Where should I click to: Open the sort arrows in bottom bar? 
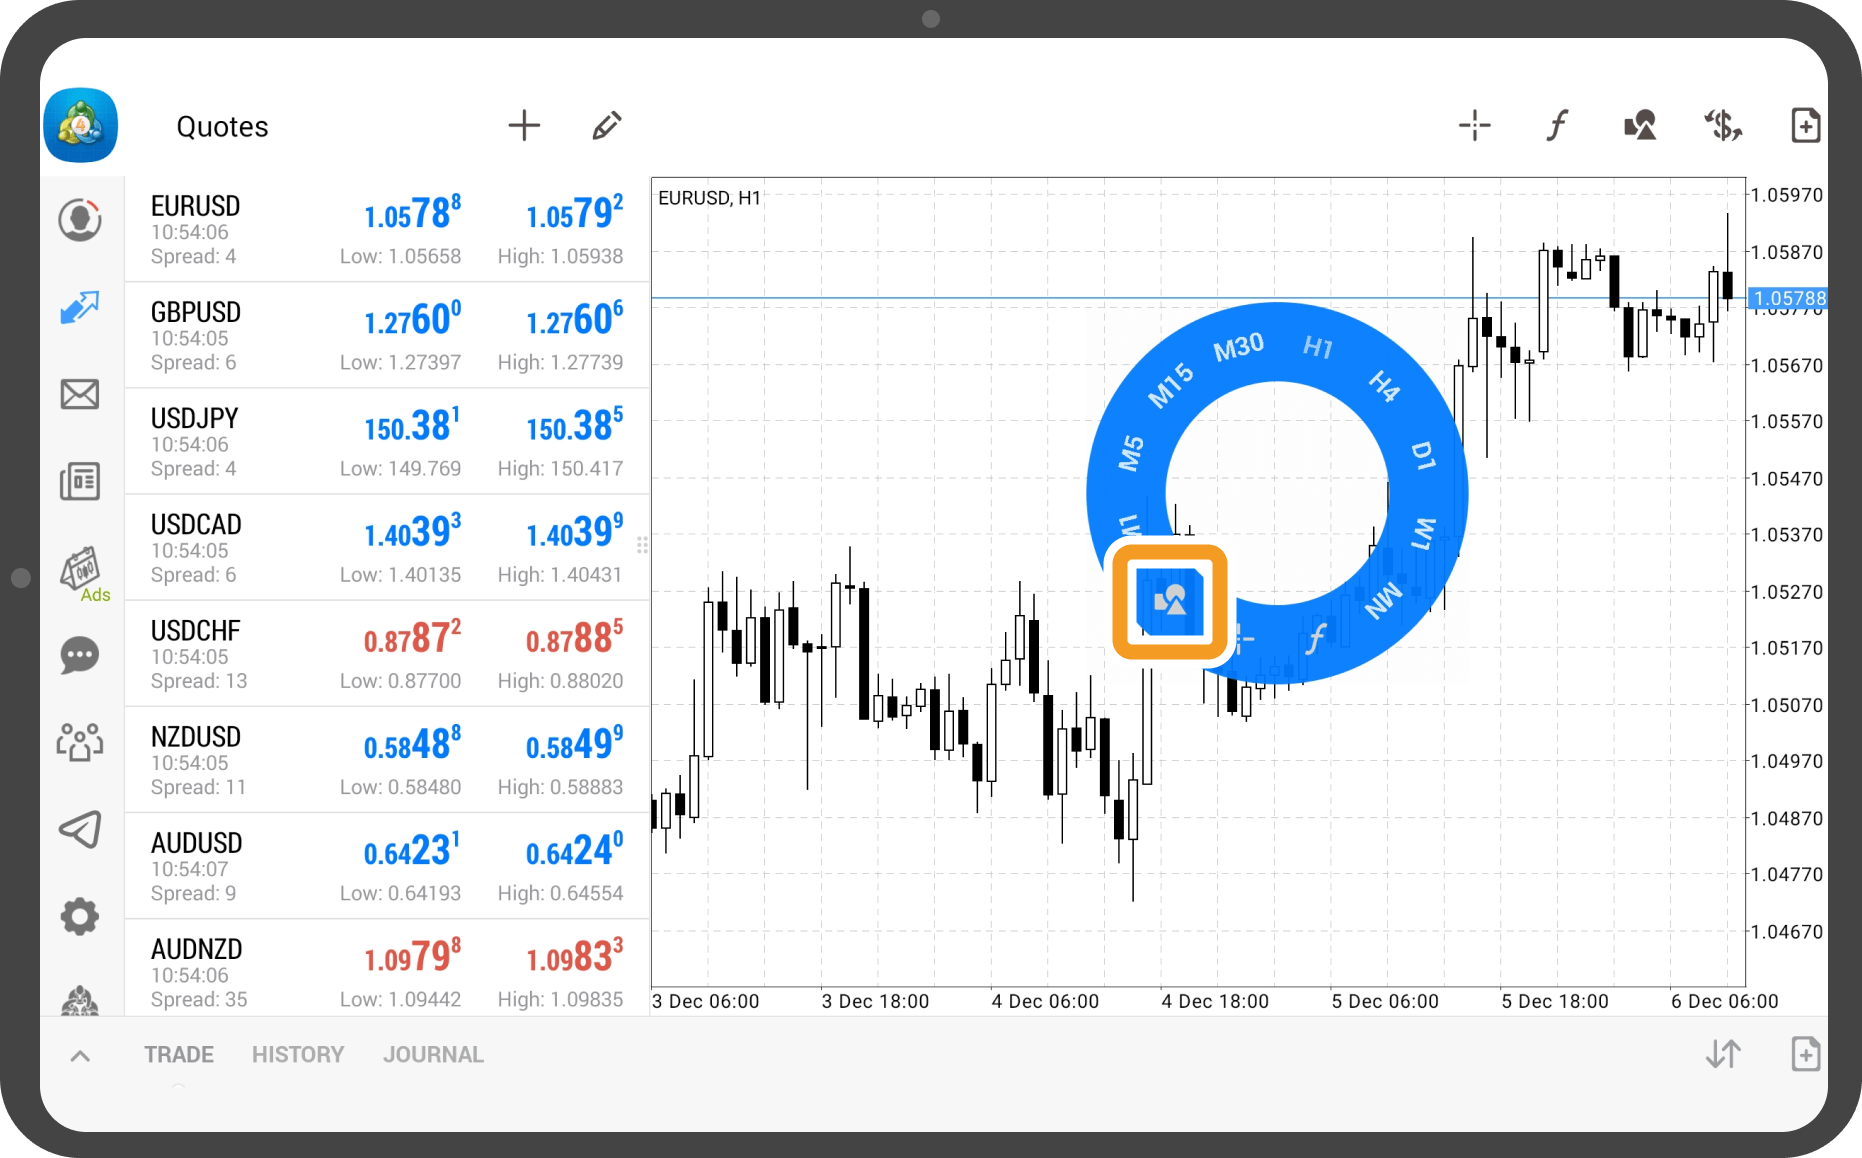tap(1723, 1054)
